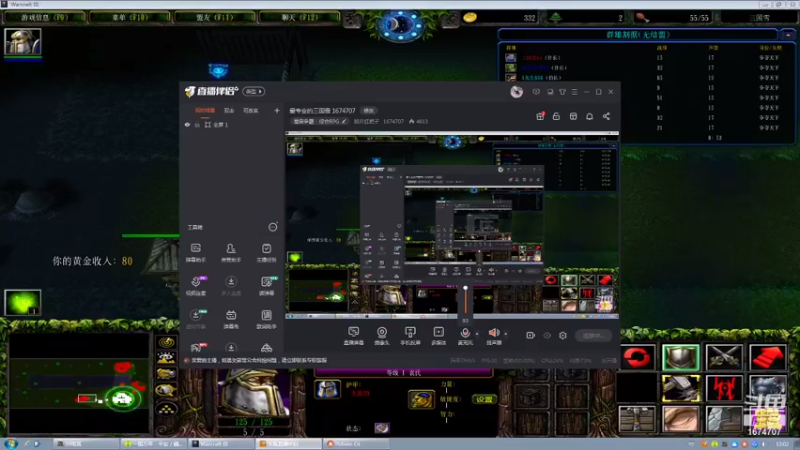The image size is (800, 450).
Task: Expand the microphone device dropdown arrow
Action: [x=477, y=334]
